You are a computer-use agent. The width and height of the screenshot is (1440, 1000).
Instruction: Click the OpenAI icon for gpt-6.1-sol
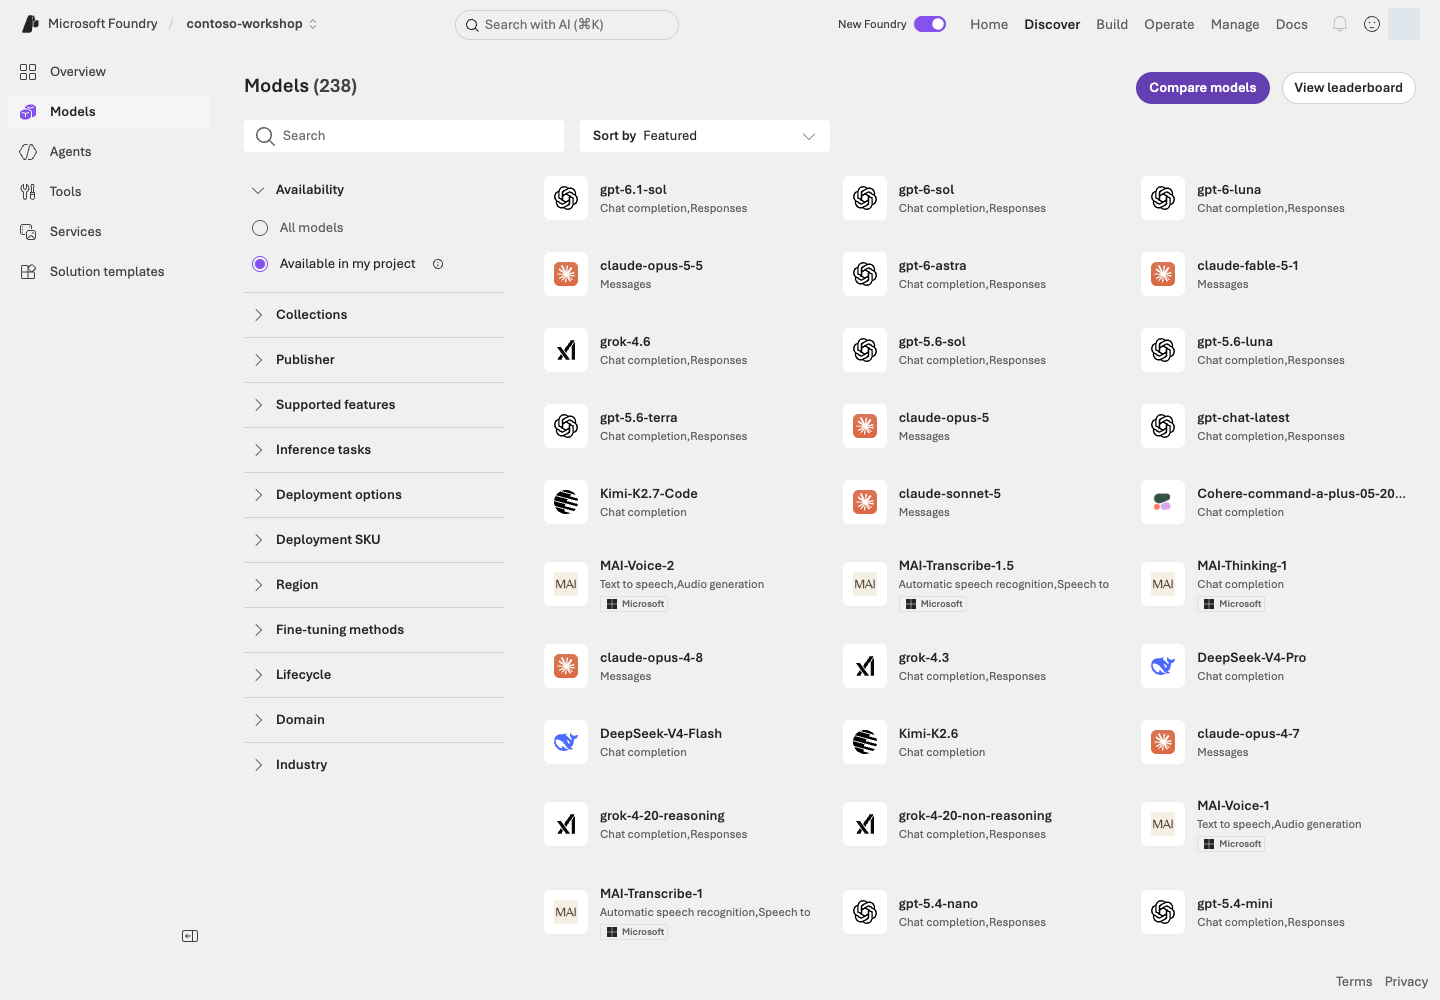pos(566,198)
